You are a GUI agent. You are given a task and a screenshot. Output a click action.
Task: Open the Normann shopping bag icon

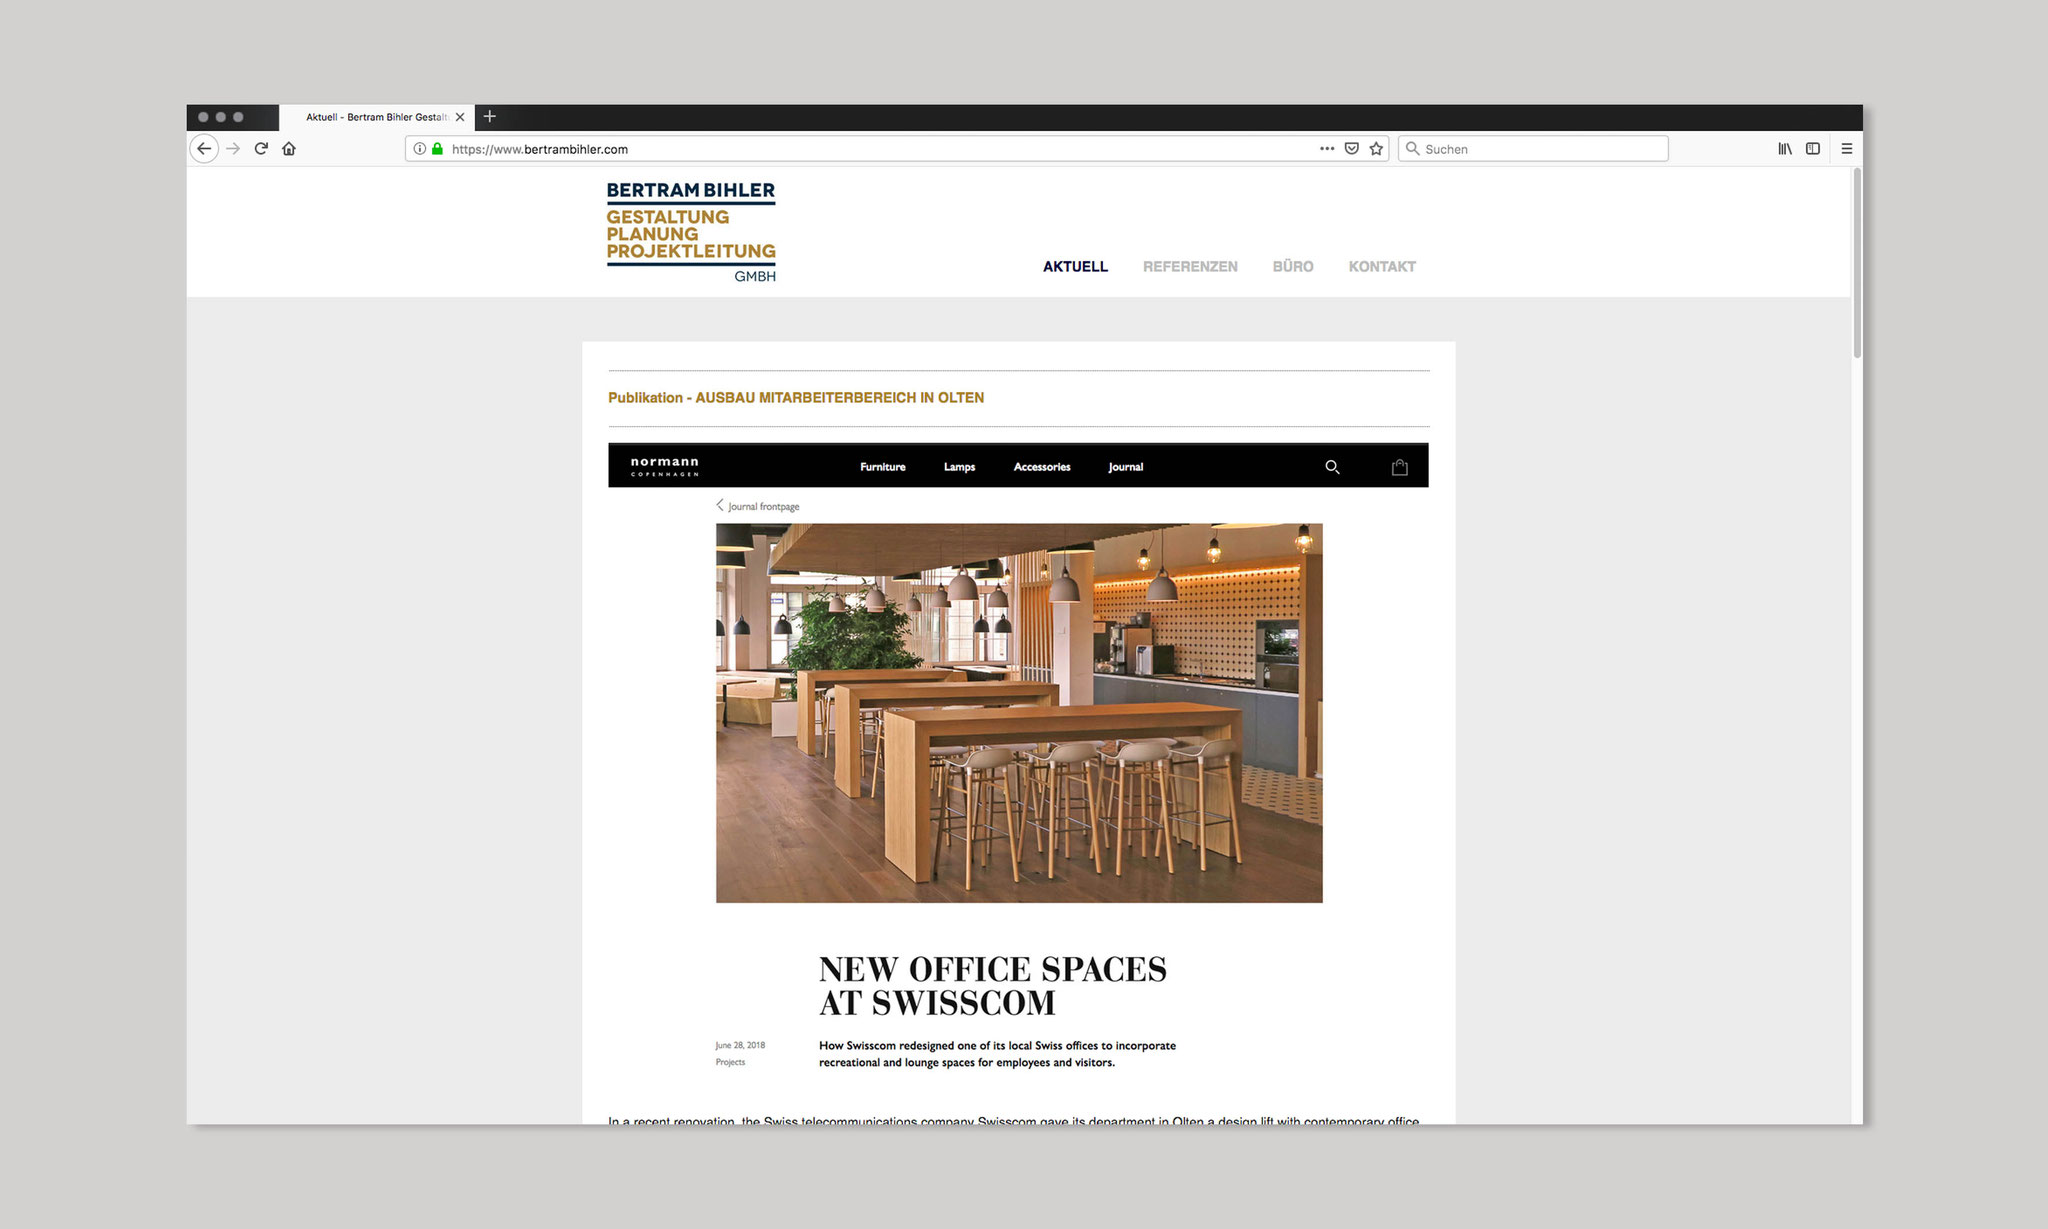pyautogui.click(x=1400, y=467)
